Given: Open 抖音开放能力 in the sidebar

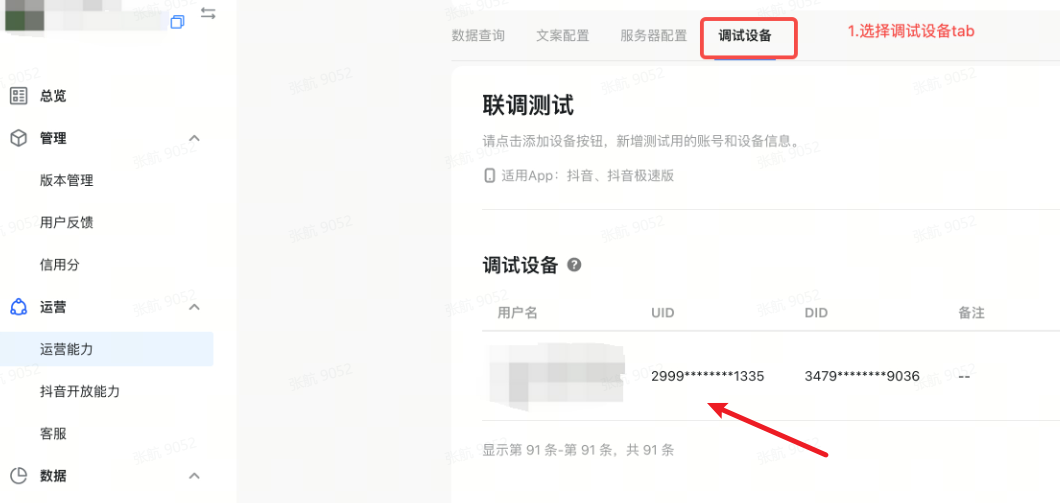Looking at the screenshot, I should 80,391.
